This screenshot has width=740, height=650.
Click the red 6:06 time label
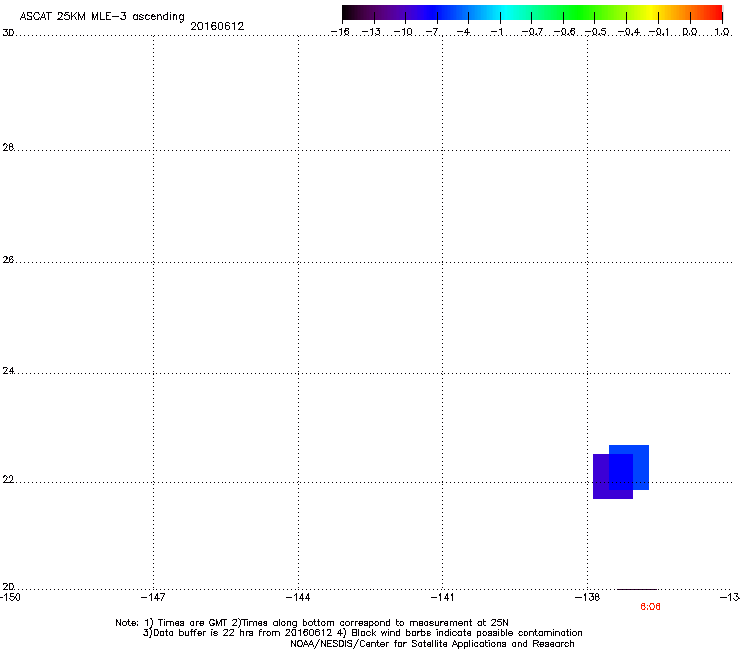(x=650, y=607)
